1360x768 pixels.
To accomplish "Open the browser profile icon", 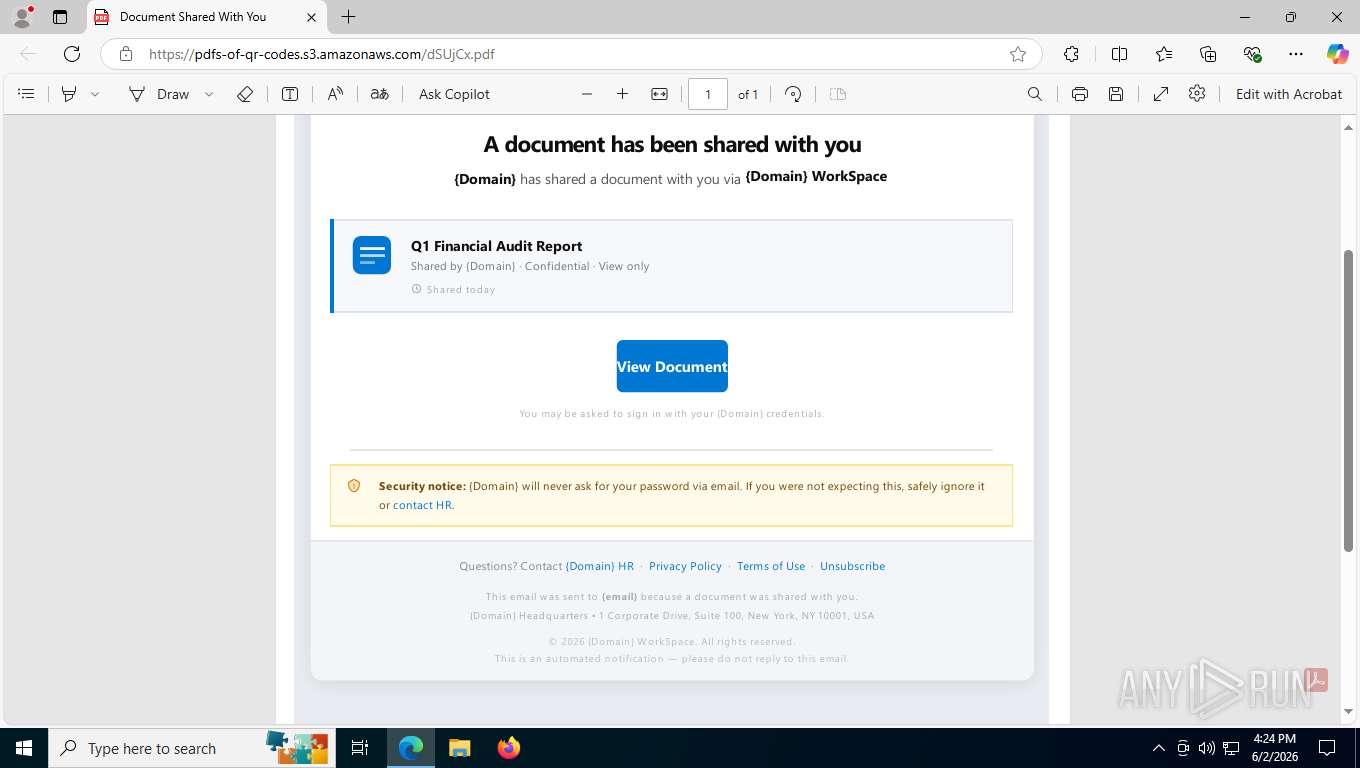I will click(x=22, y=17).
